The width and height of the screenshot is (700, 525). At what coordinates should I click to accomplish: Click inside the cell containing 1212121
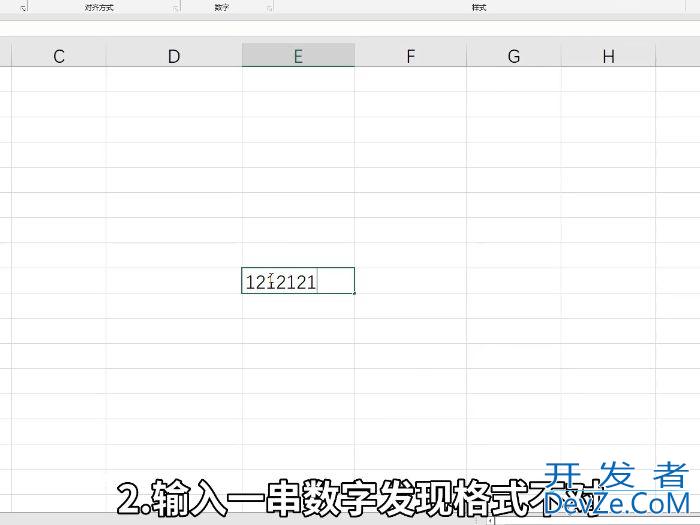(x=298, y=281)
